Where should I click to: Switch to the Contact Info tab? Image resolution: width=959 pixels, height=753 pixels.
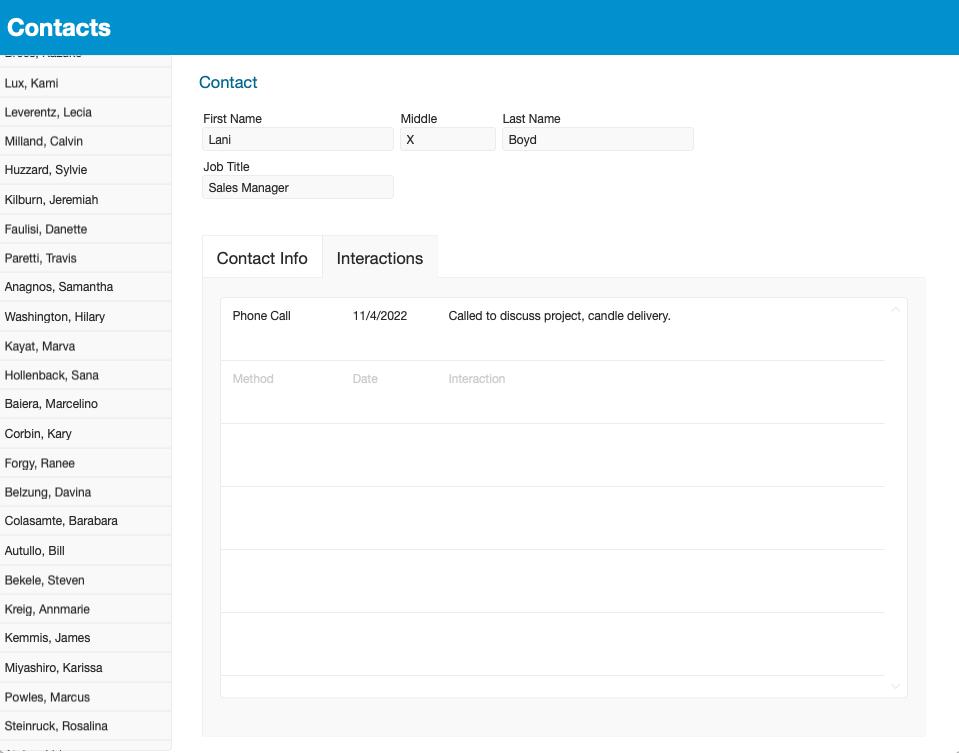pyautogui.click(x=261, y=257)
